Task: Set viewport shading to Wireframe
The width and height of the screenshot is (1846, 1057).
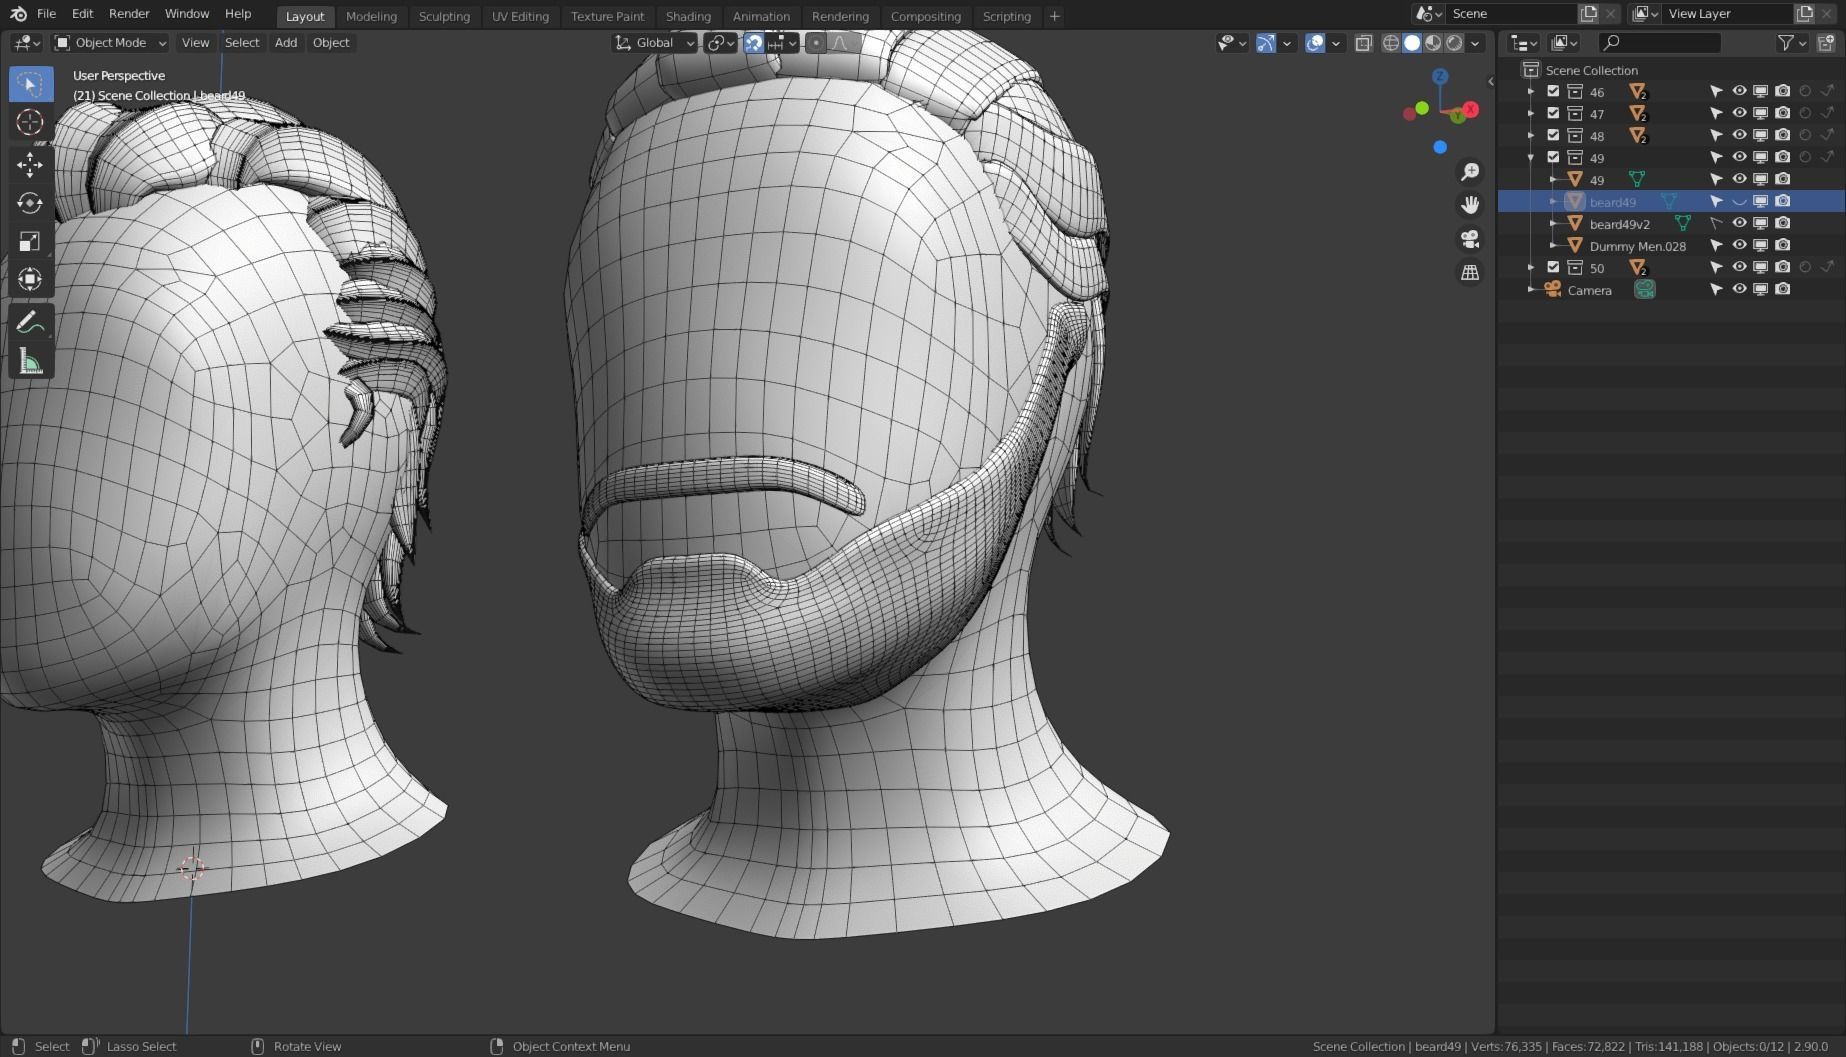Action: pyautogui.click(x=1391, y=43)
